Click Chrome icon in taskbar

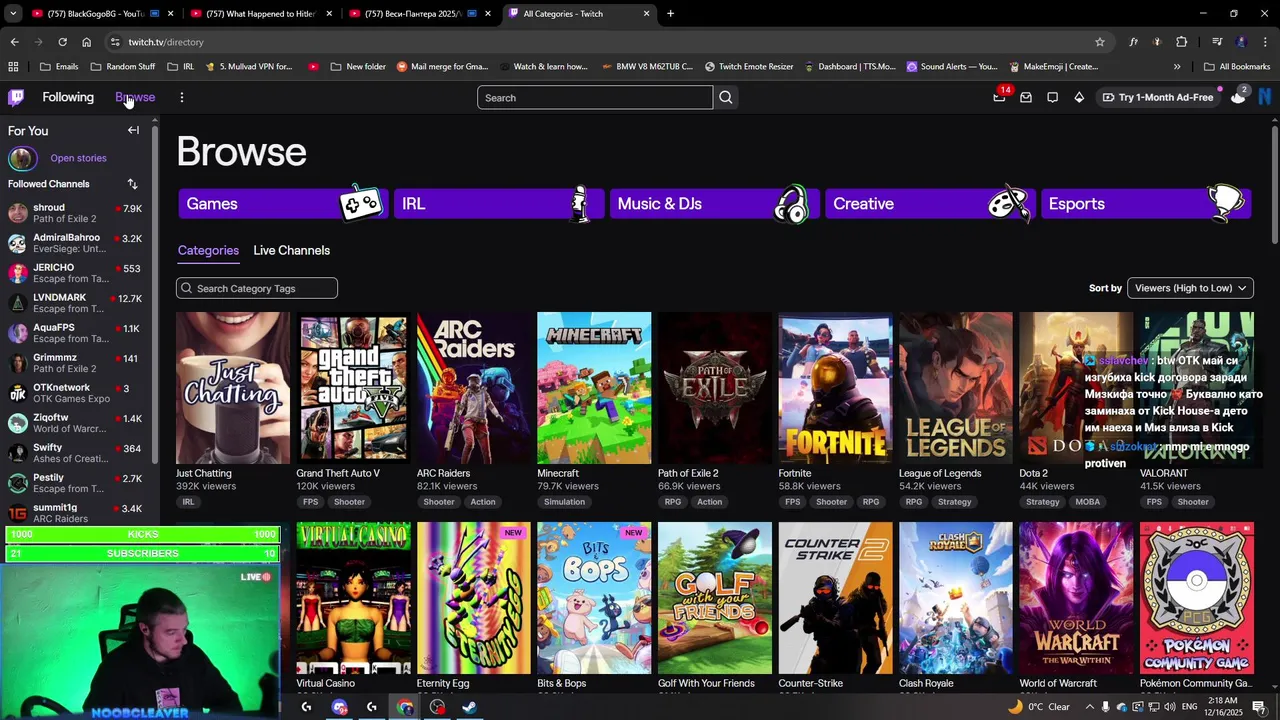[405, 707]
